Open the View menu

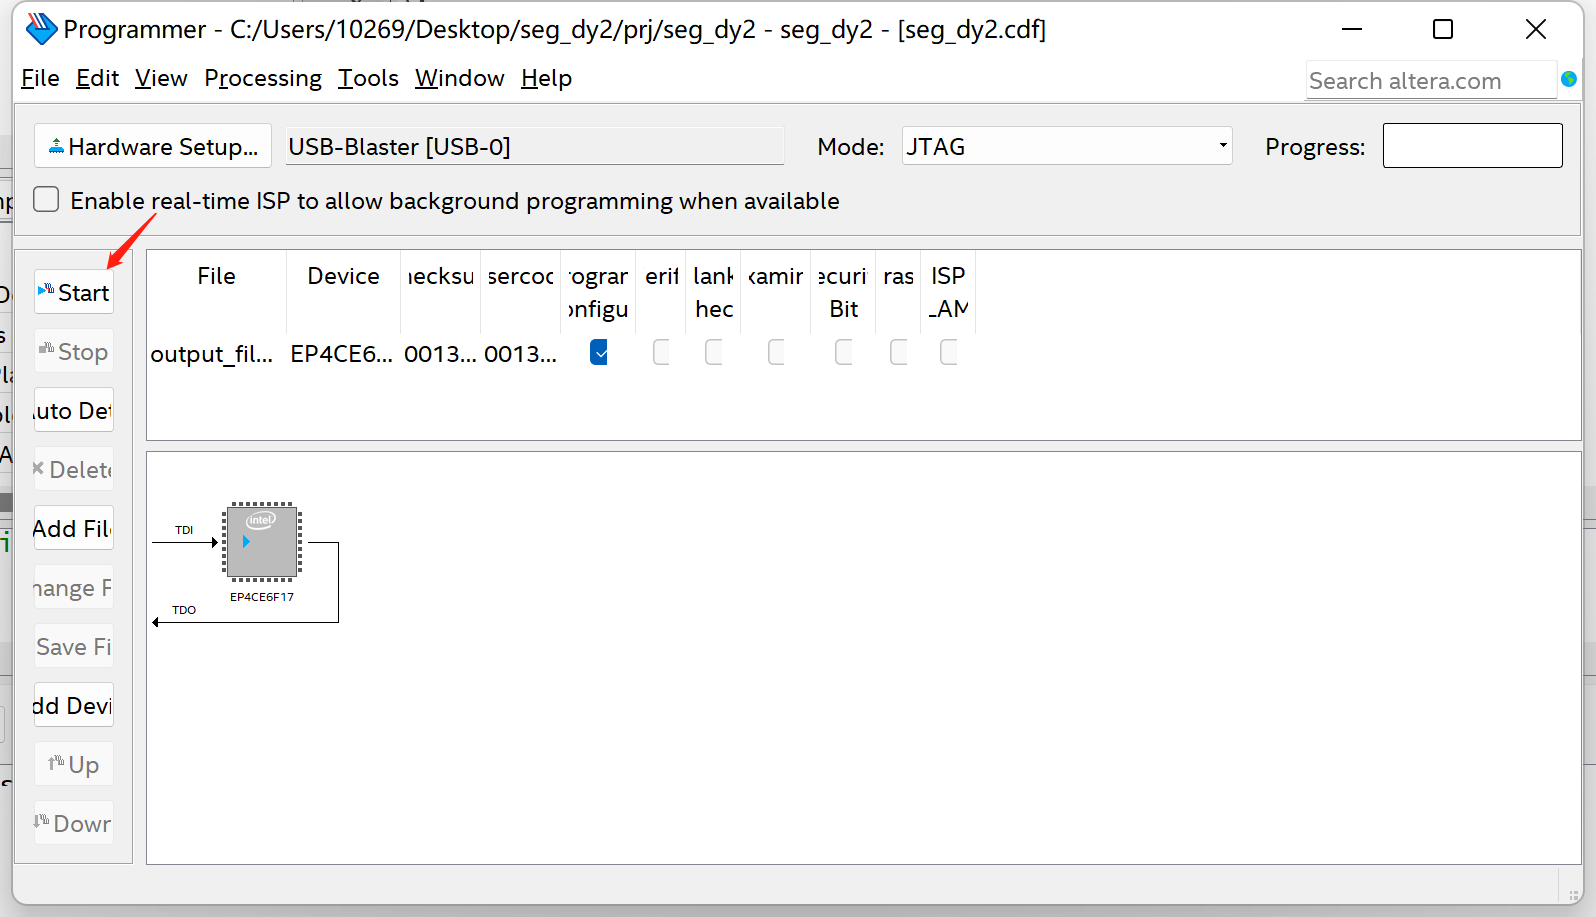click(161, 78)
